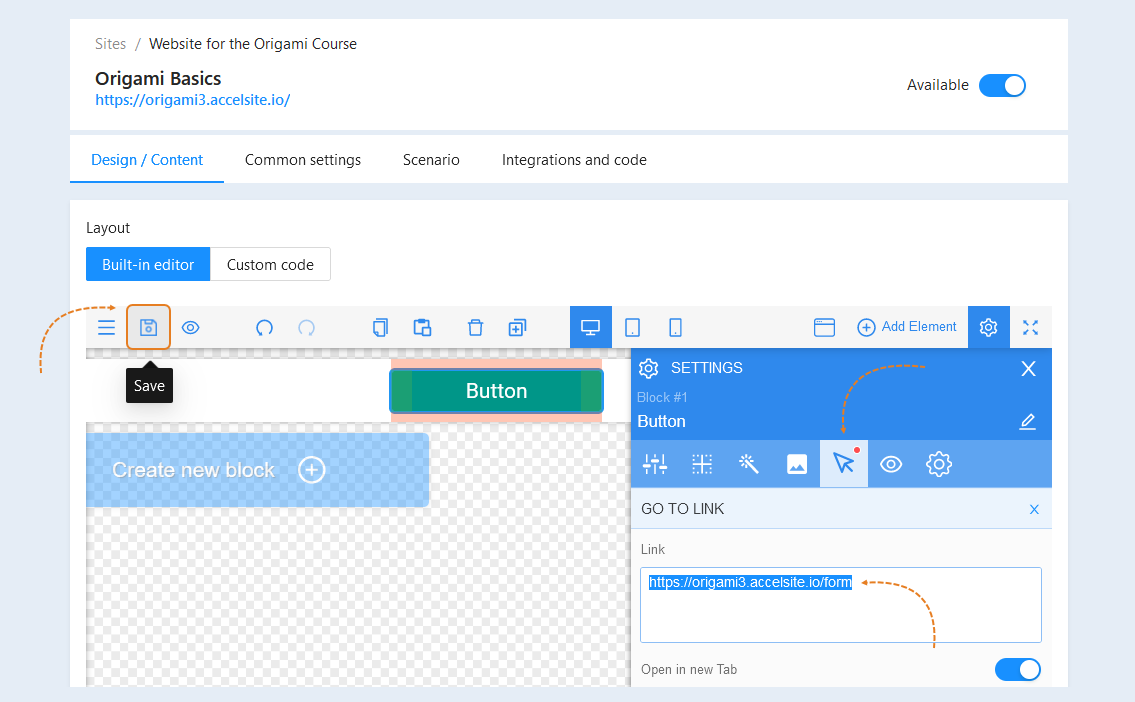
Task: Close the Settings panel
Action: pos(1028,368)
